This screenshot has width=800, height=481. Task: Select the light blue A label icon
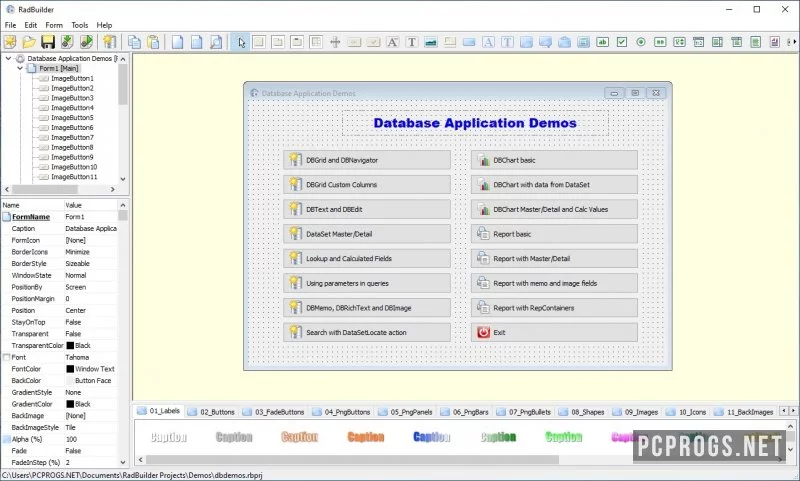(x=488, y=42)
